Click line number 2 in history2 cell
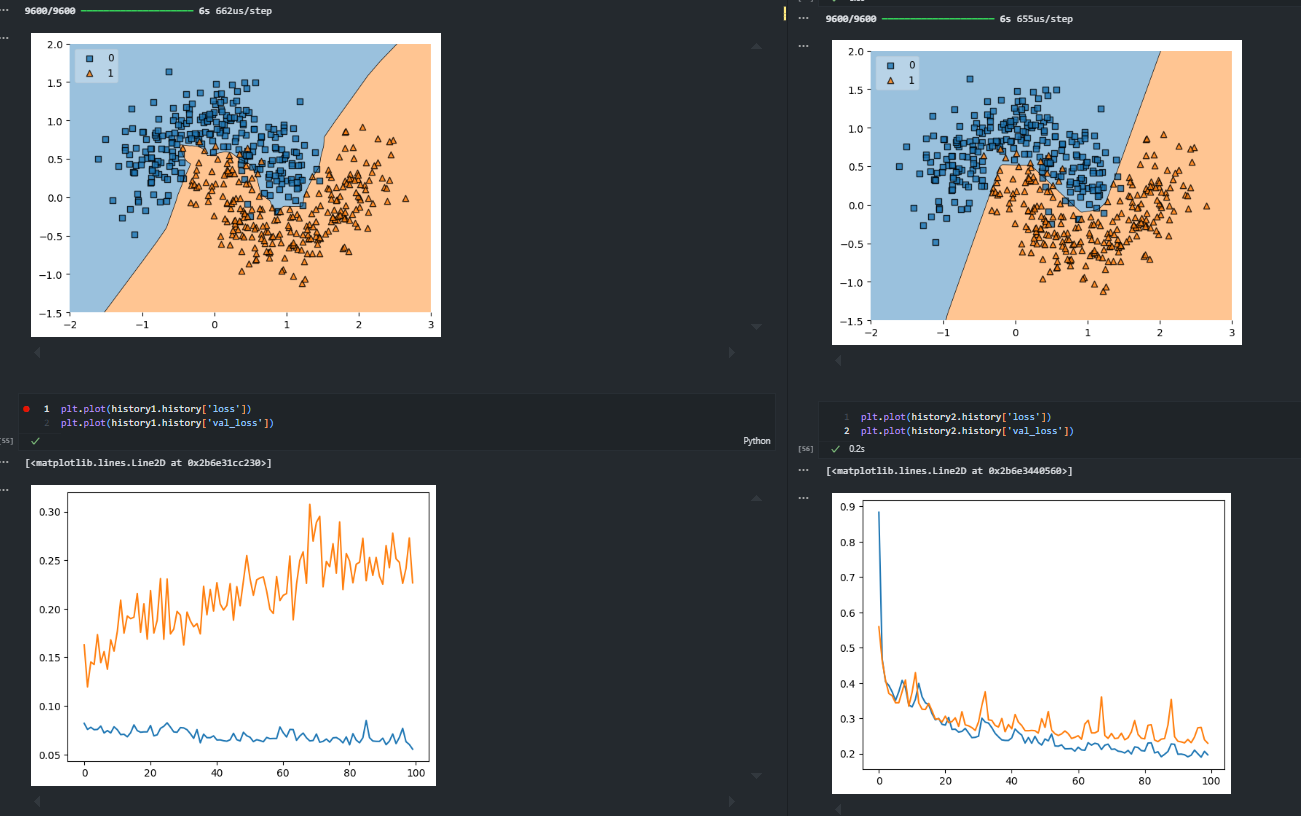This screenshot has height=816, width=1301. coord(846,430)
